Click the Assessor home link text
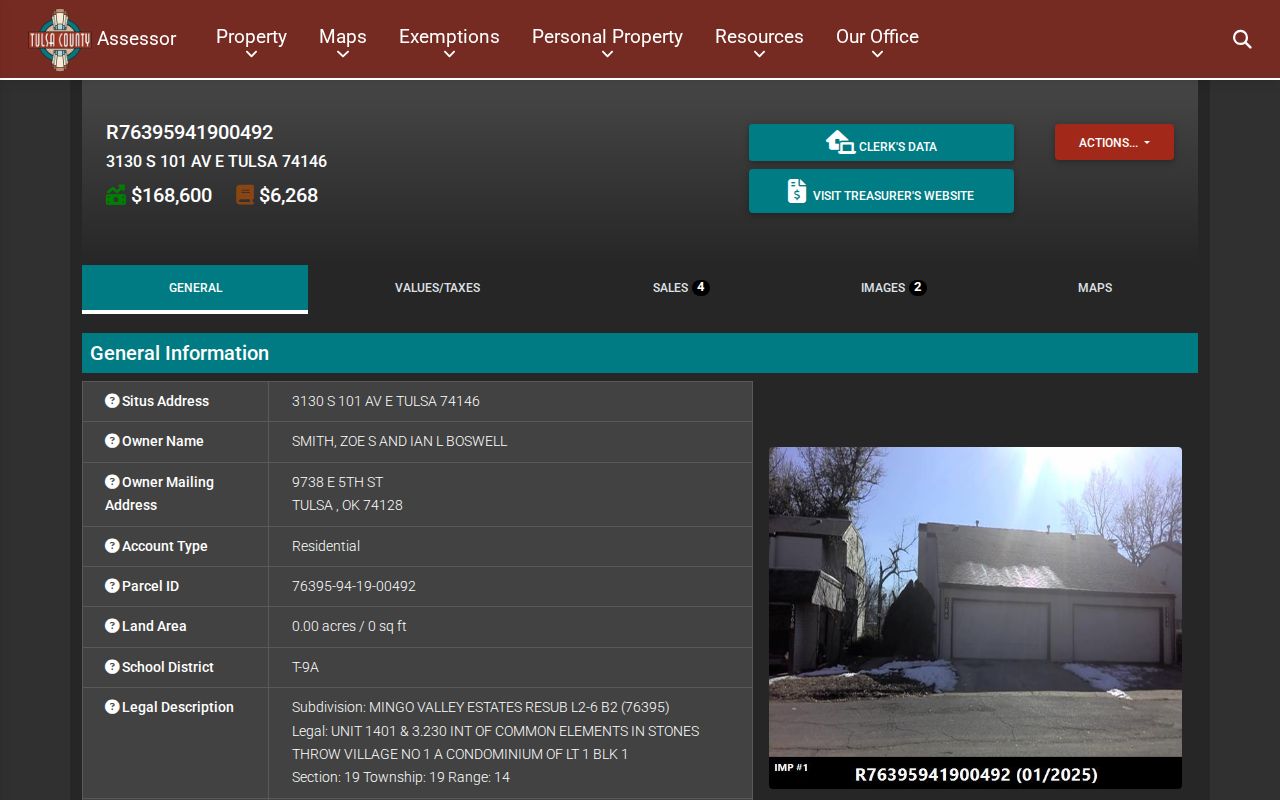1280x800 pixels. (x=136, y=39)
